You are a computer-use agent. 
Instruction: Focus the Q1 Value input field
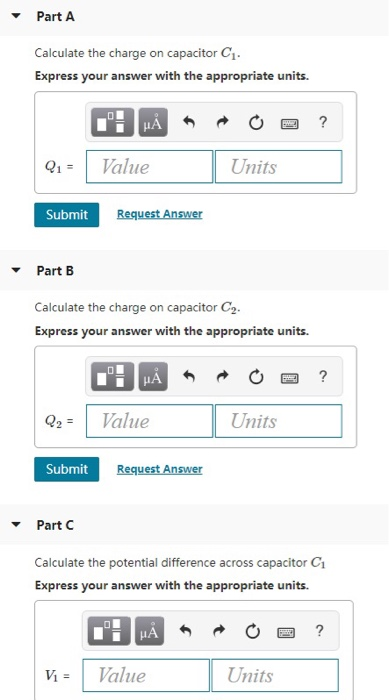click(149, 167)
